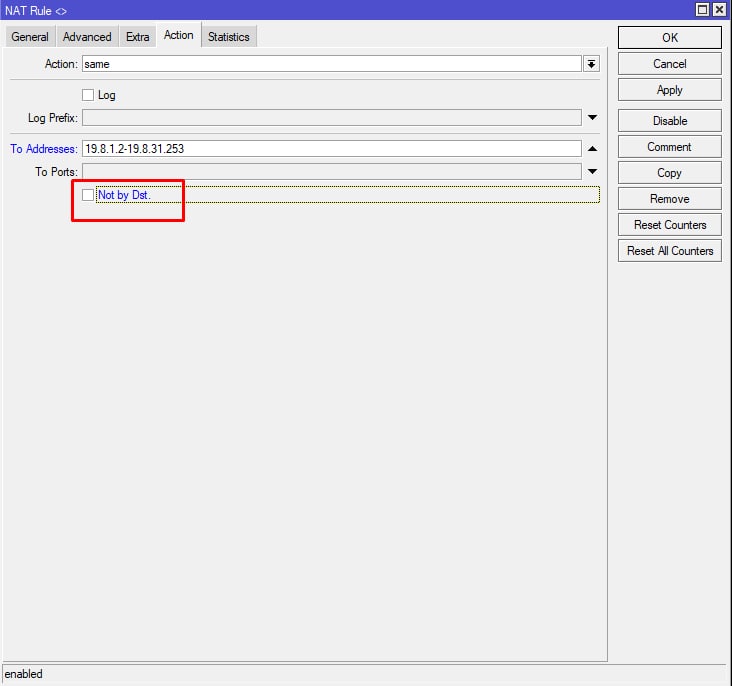Expand the To Ports field arrow
The image size is (732, 686).
pyautogui.click(x=592, y=172)
